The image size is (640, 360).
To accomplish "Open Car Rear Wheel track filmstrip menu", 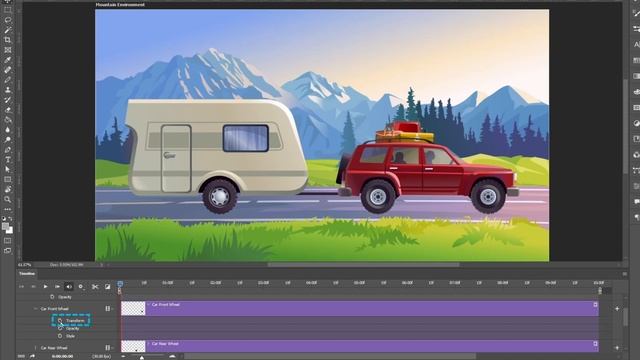I will 109,348.
